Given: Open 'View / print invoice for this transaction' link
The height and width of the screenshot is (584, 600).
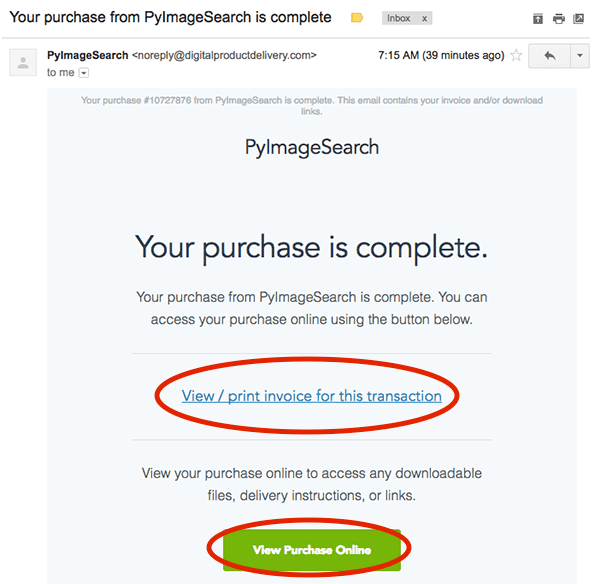Looking at the screenshot, I should [311, 396].
